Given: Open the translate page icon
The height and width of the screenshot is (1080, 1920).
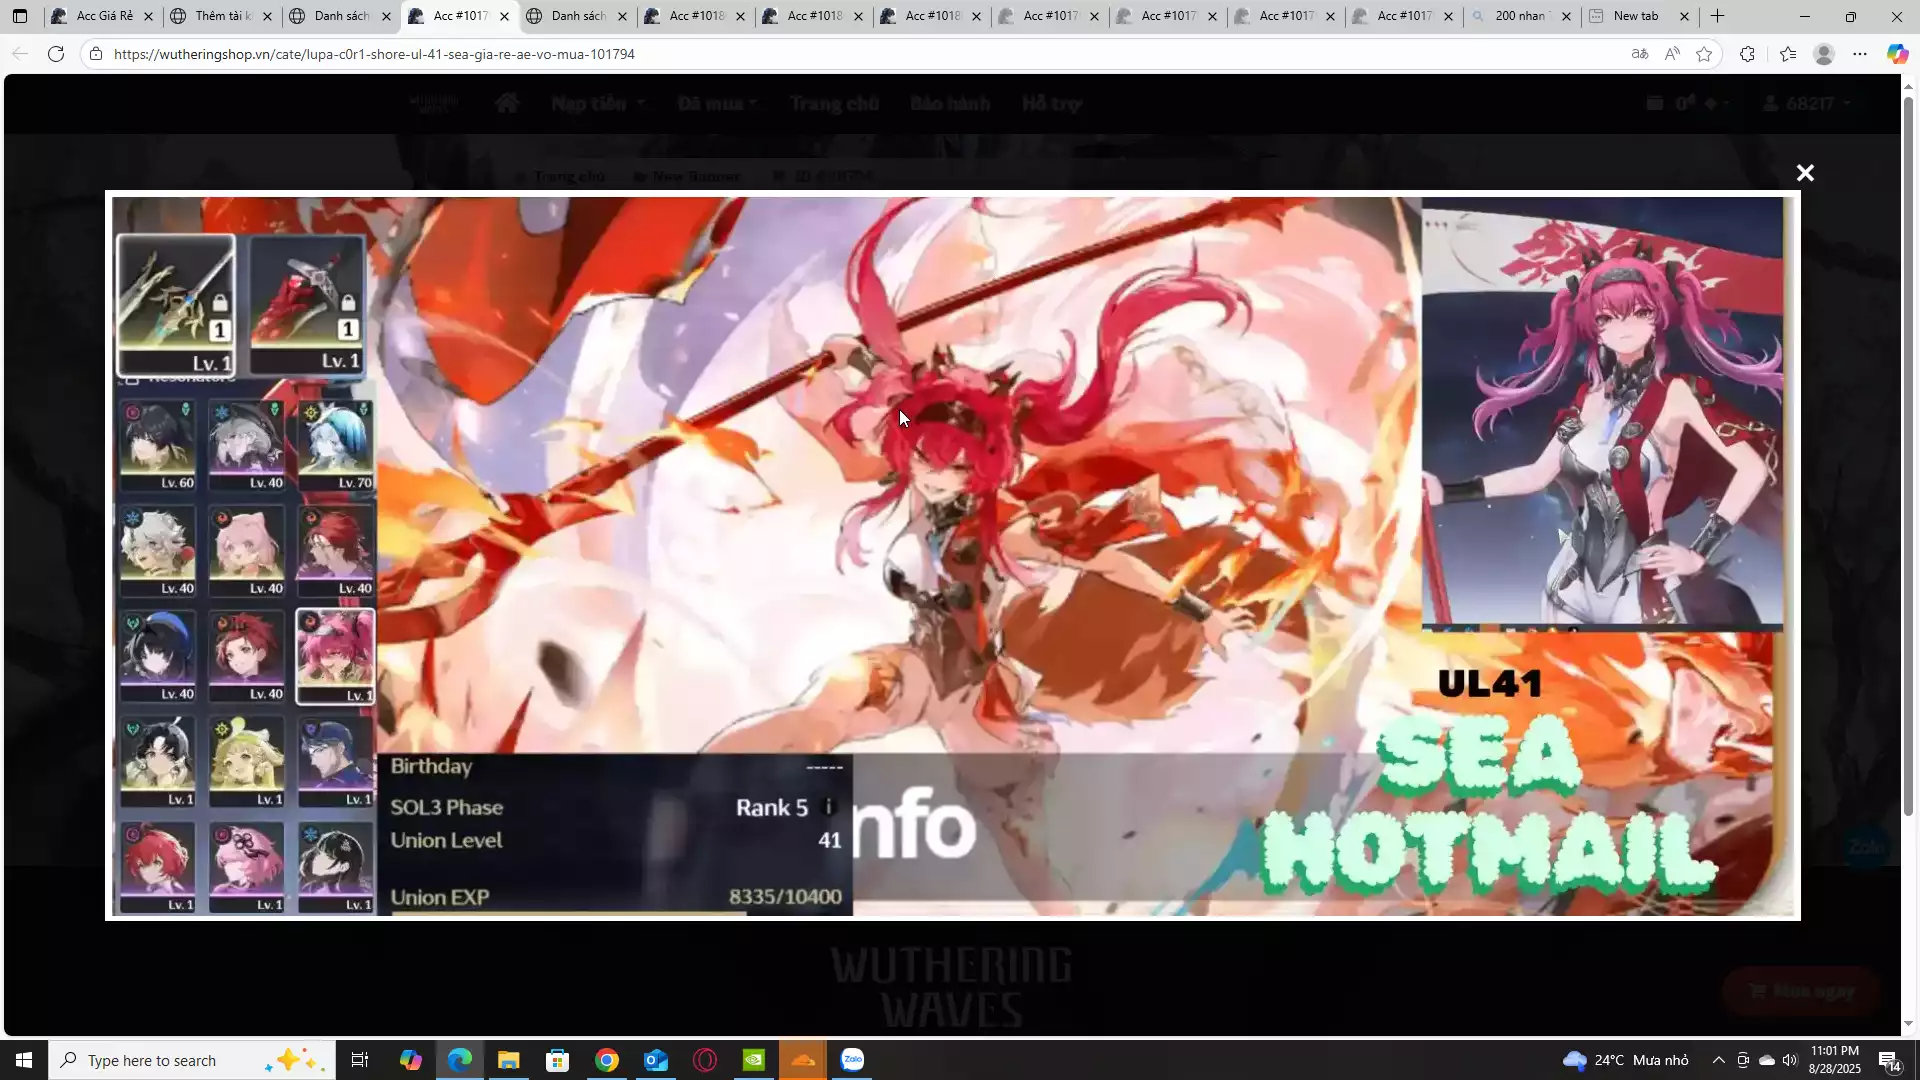Looking at the screenshot, I should [x=1640, y=54].
